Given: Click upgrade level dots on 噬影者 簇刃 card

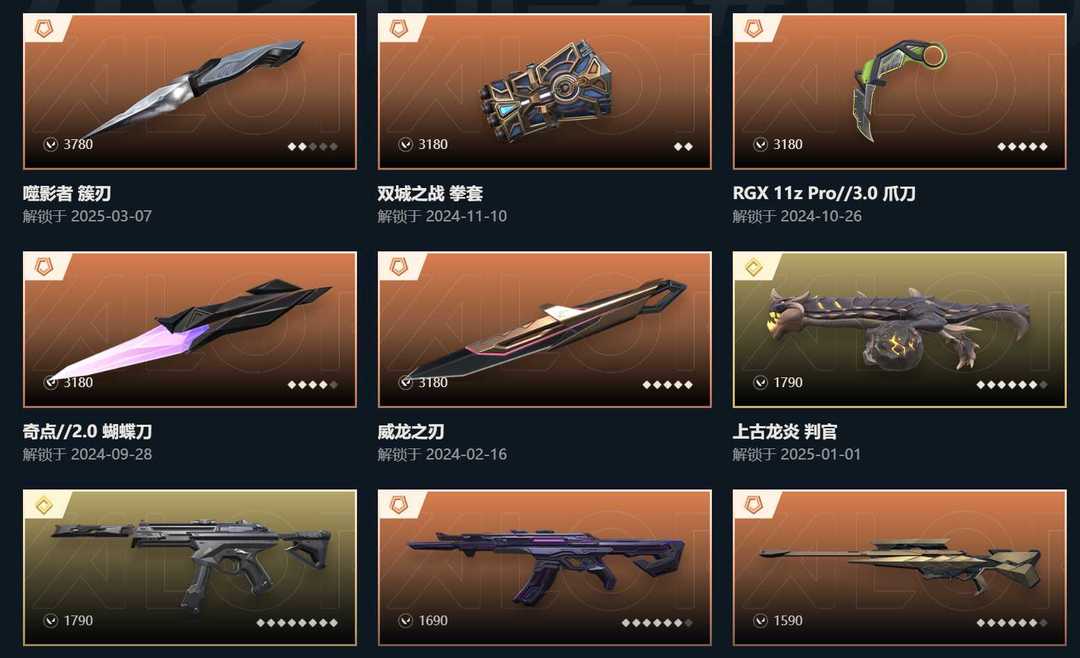Looking at the screenshot, I should click(313, 146).
